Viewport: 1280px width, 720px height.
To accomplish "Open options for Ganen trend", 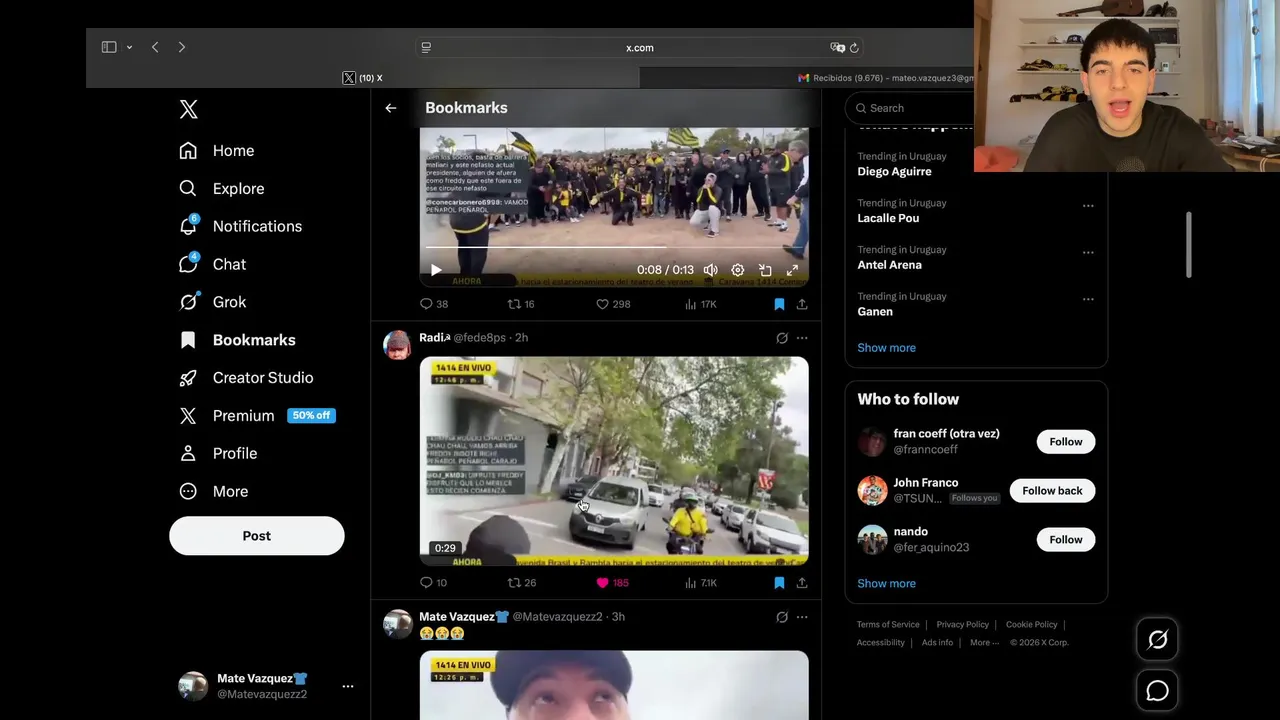I will 1088,299.
